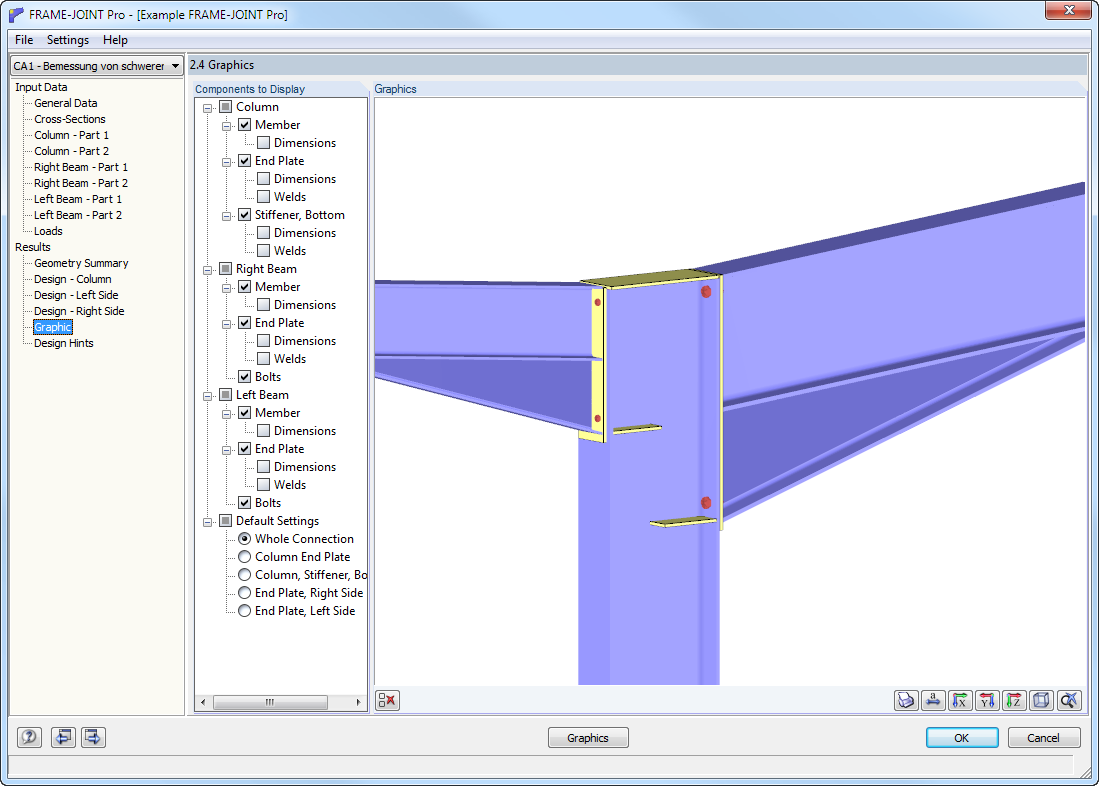Select the highlighted Graphic navigator entry
The height and width of the screenshot is (786, 1099).
(x=53, y=327)
